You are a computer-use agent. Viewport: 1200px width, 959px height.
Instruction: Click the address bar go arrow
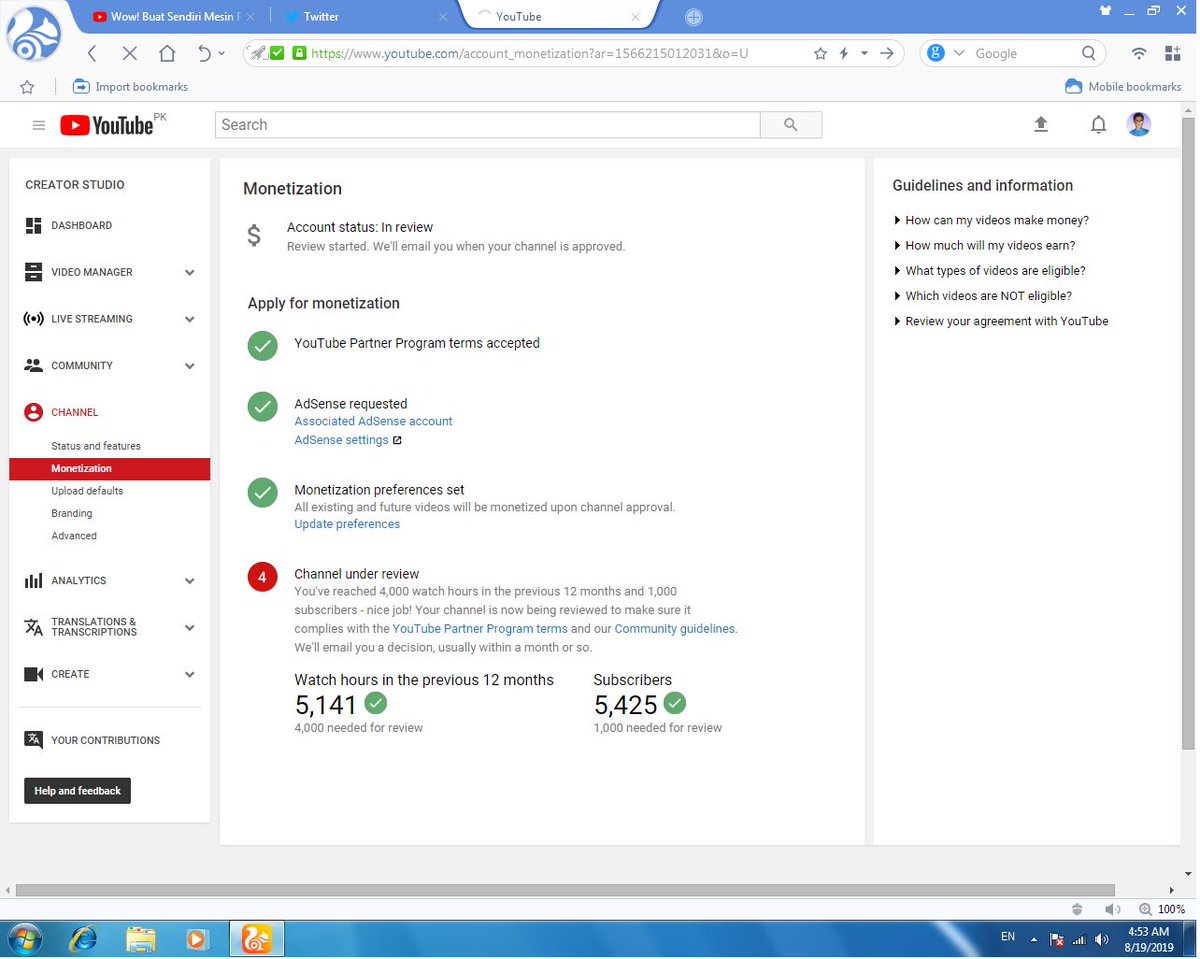point(886,54)
